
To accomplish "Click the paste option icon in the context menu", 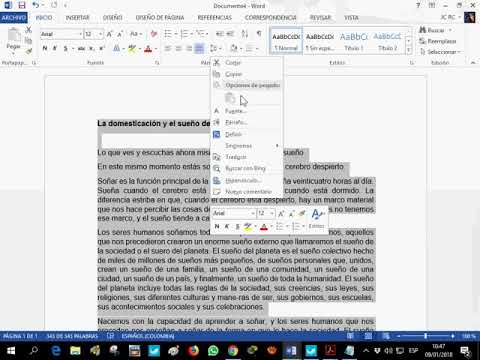I will click(230, 98).
